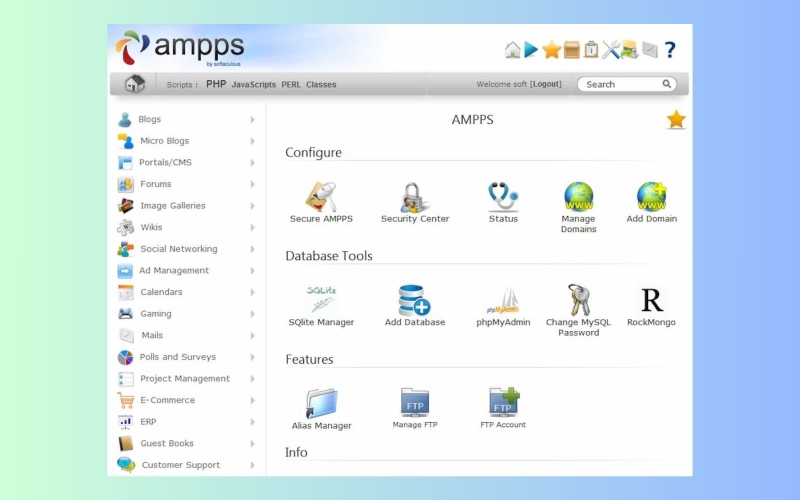Open the Guest Books category
800x500 pixels.
(x=167, y=443)
